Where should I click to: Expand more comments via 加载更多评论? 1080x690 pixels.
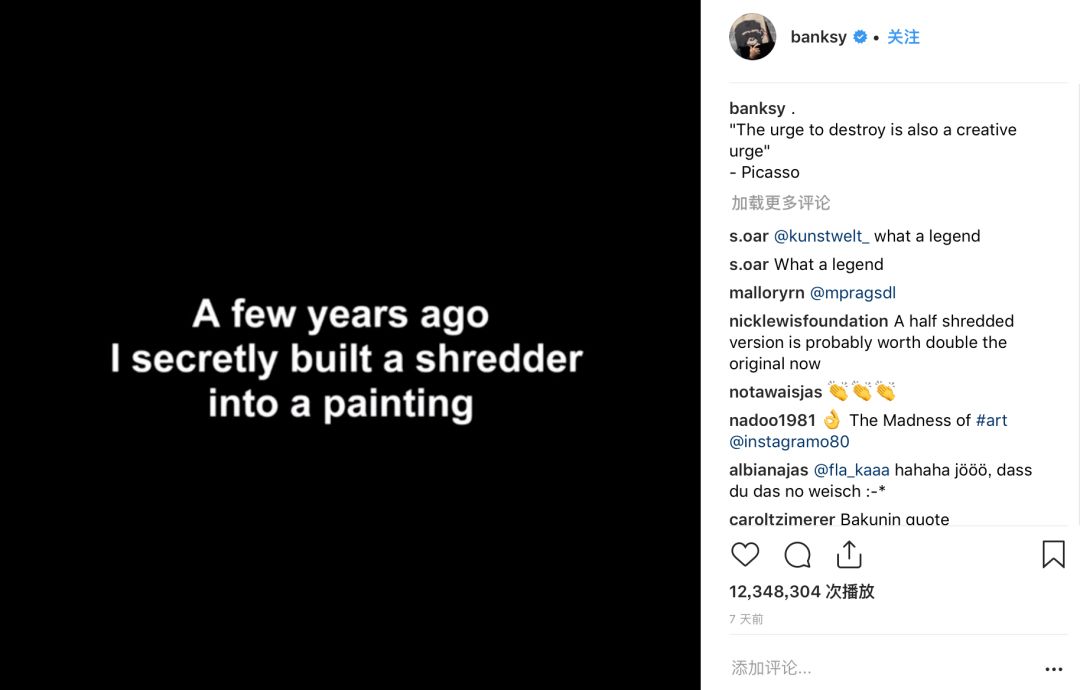click(x=780, y=203)
